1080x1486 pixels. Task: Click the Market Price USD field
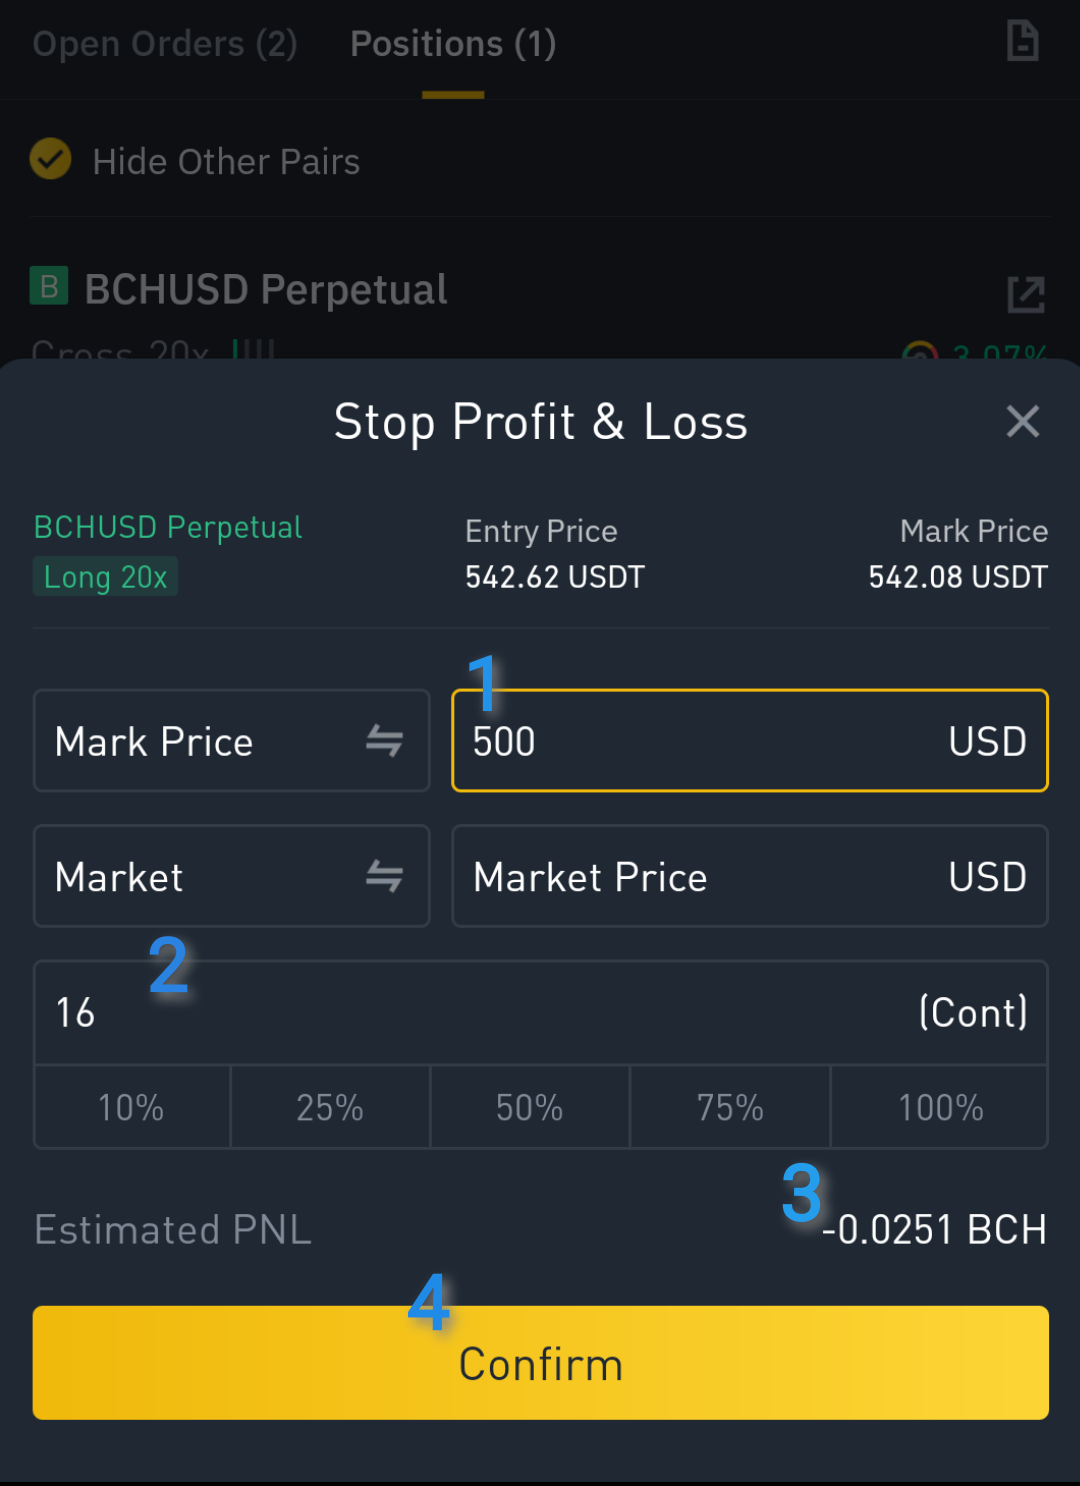pos(750,876)
